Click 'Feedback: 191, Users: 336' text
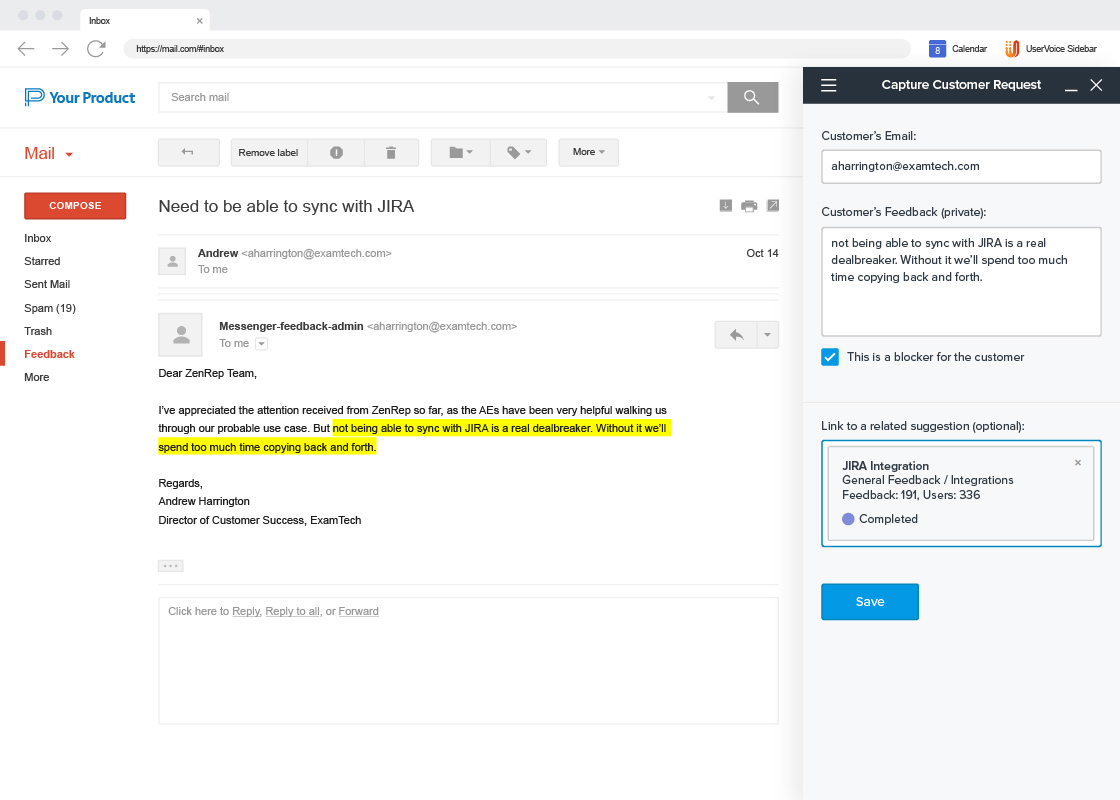 911,495
